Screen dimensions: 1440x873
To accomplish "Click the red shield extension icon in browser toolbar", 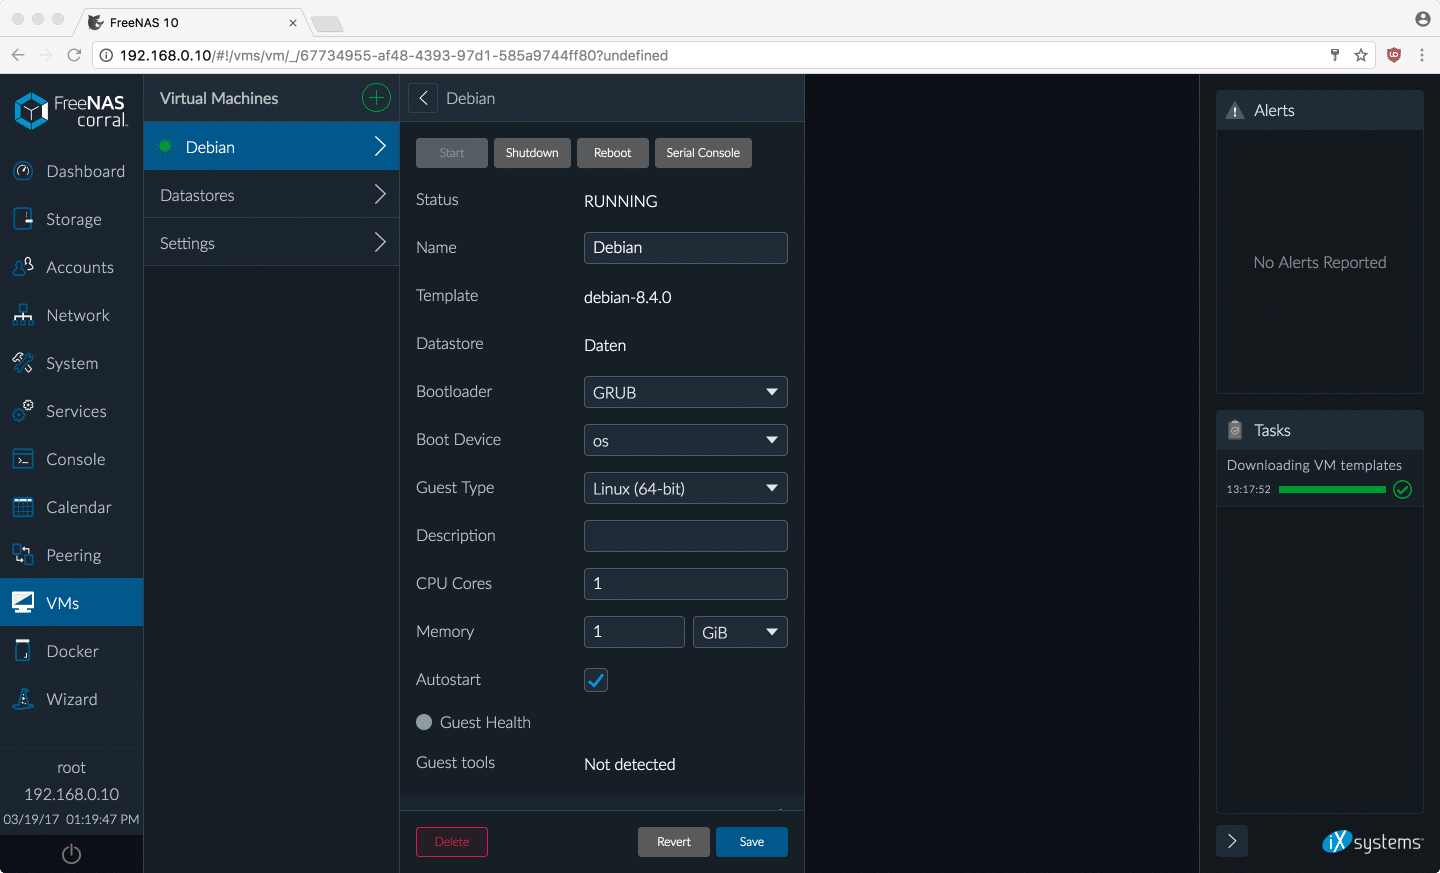I will point(1394,55).
